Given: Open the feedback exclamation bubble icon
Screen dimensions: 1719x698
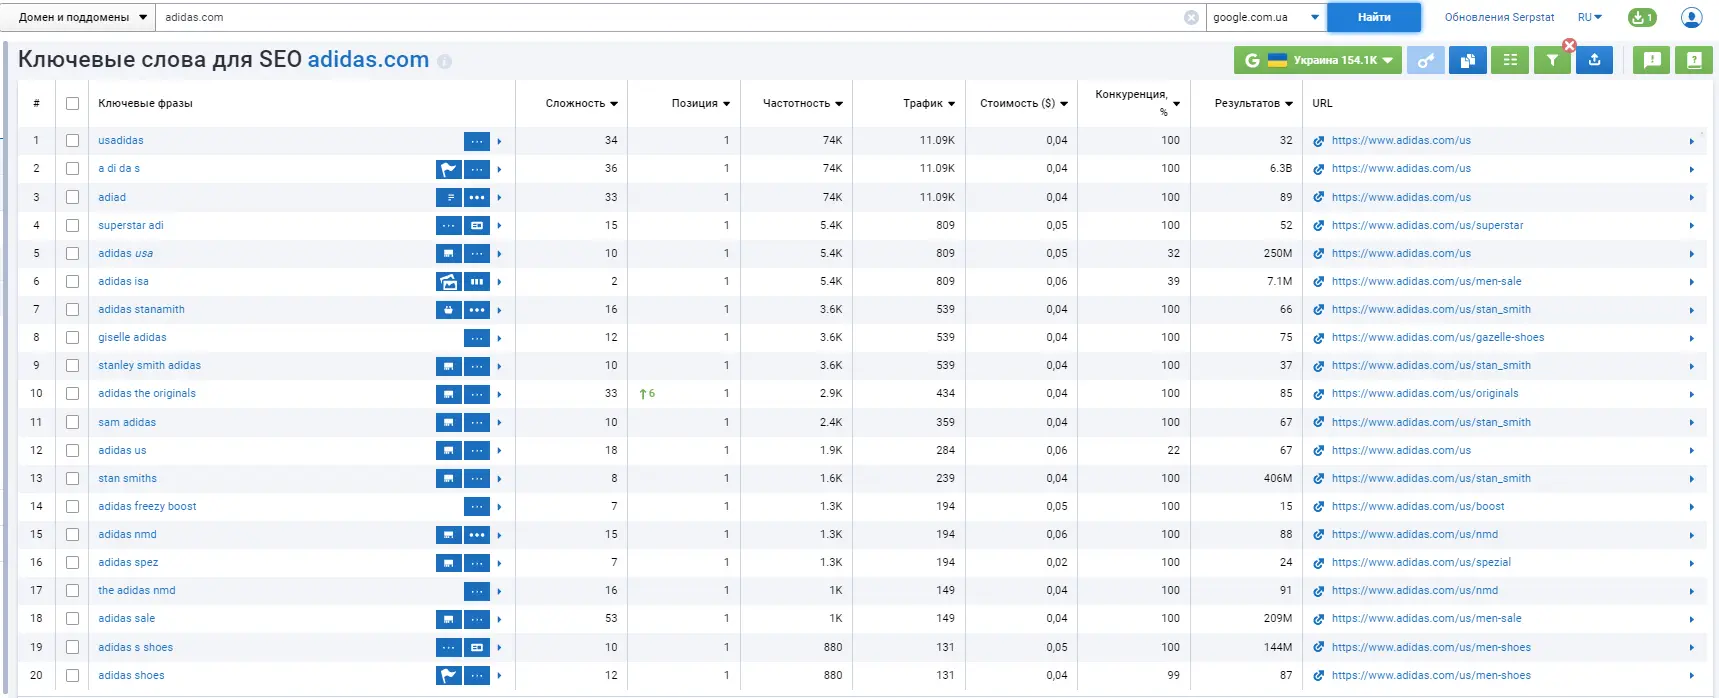Looking at the screenshot, I should pos(1652,61).
